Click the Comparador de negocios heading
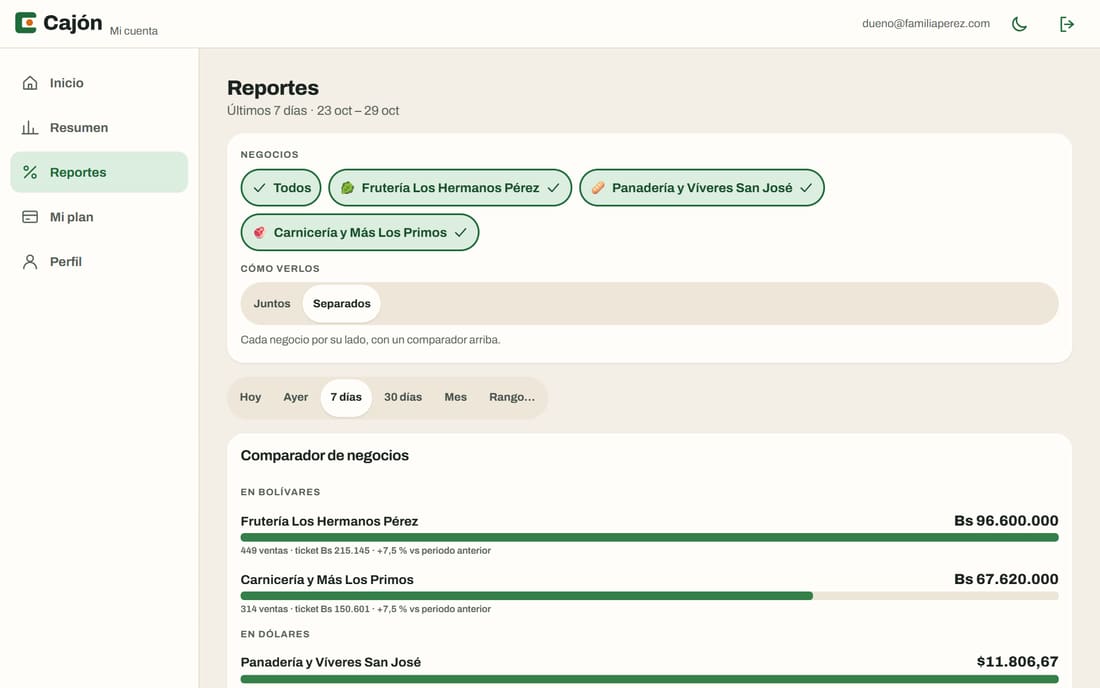Image resolution: width=1100 pixels, height=688 pixels. 325,455
